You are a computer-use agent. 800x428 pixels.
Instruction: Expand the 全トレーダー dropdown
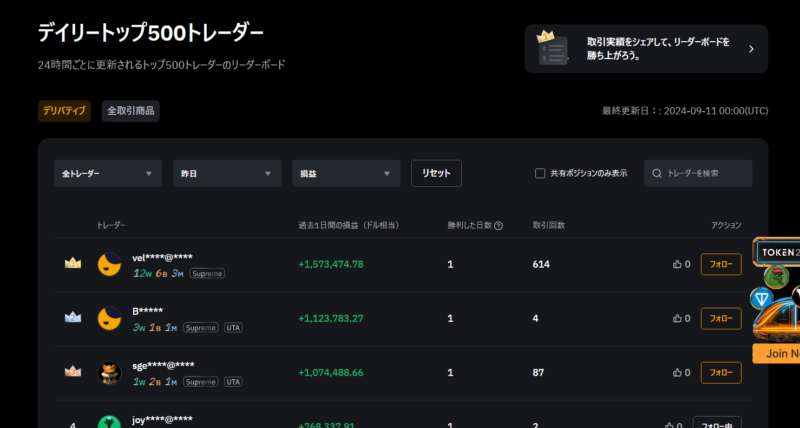pyautogui.click(x=108, y=173)
